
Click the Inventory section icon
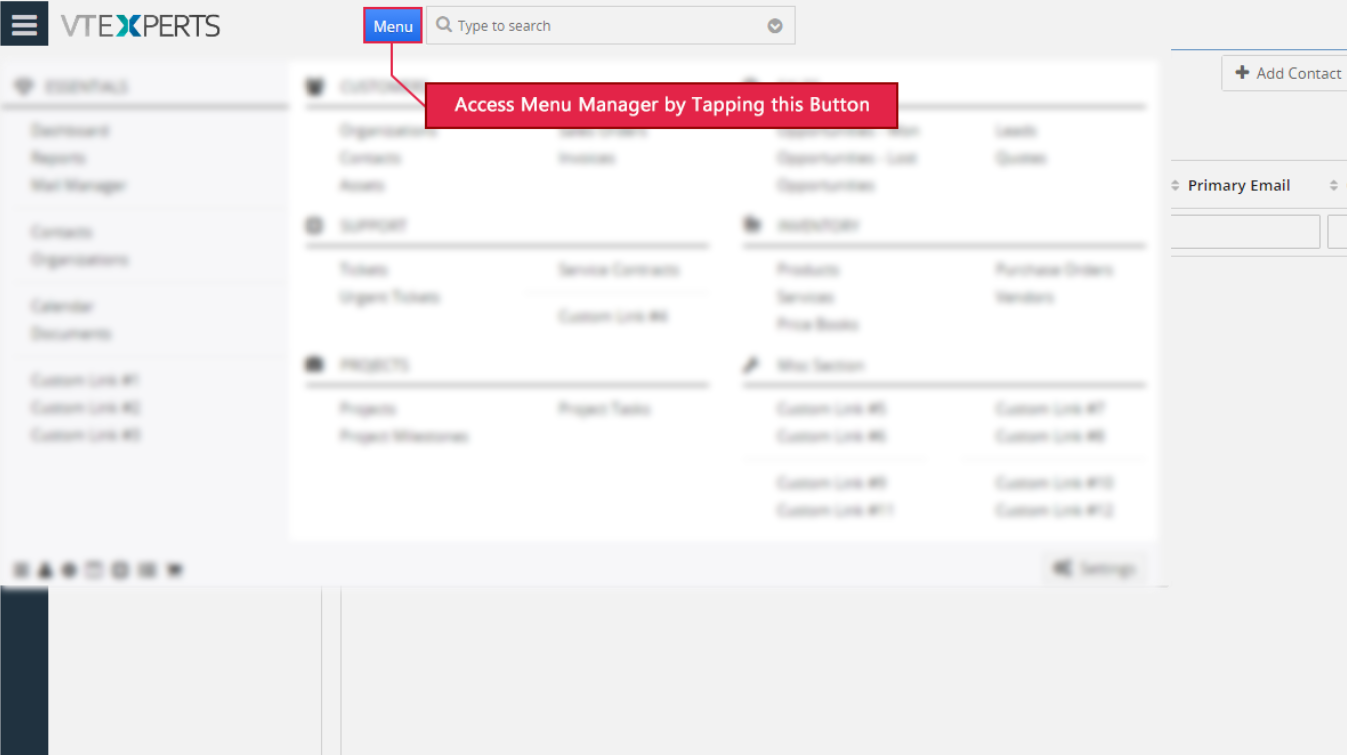(752, 225)
